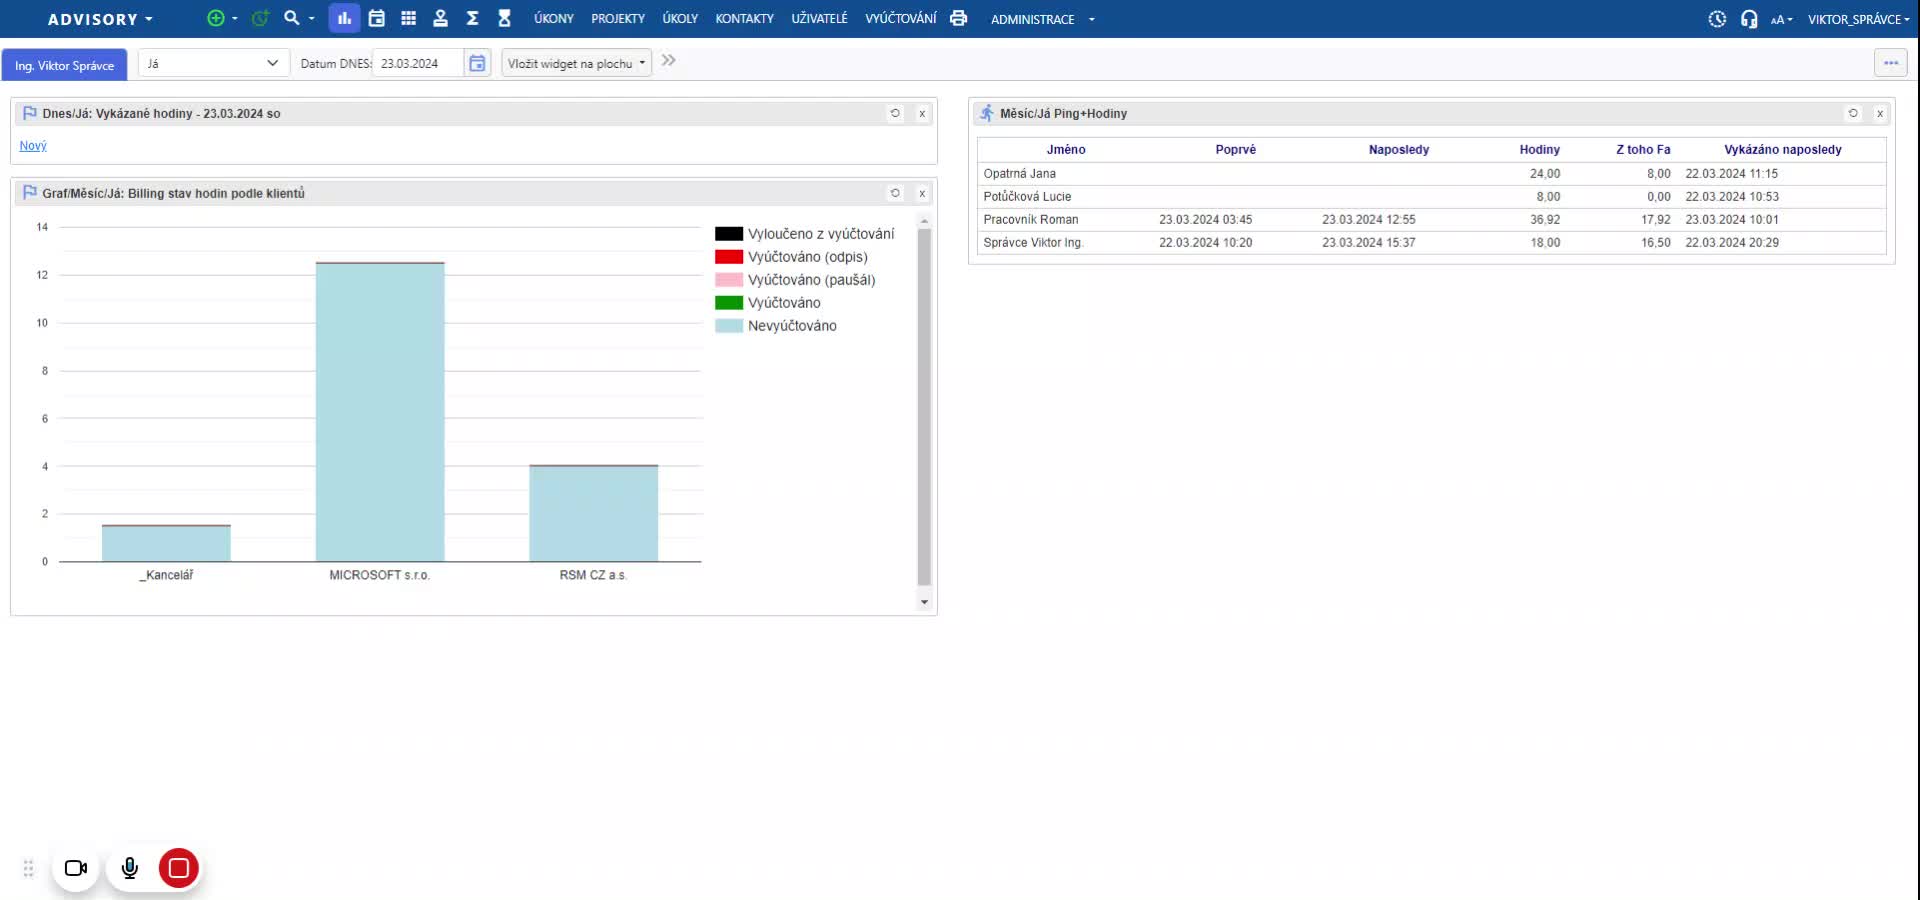This screenshot has width=1920, height=900.
Task: Click the 'Nový' link
Action: pos(33,146)
